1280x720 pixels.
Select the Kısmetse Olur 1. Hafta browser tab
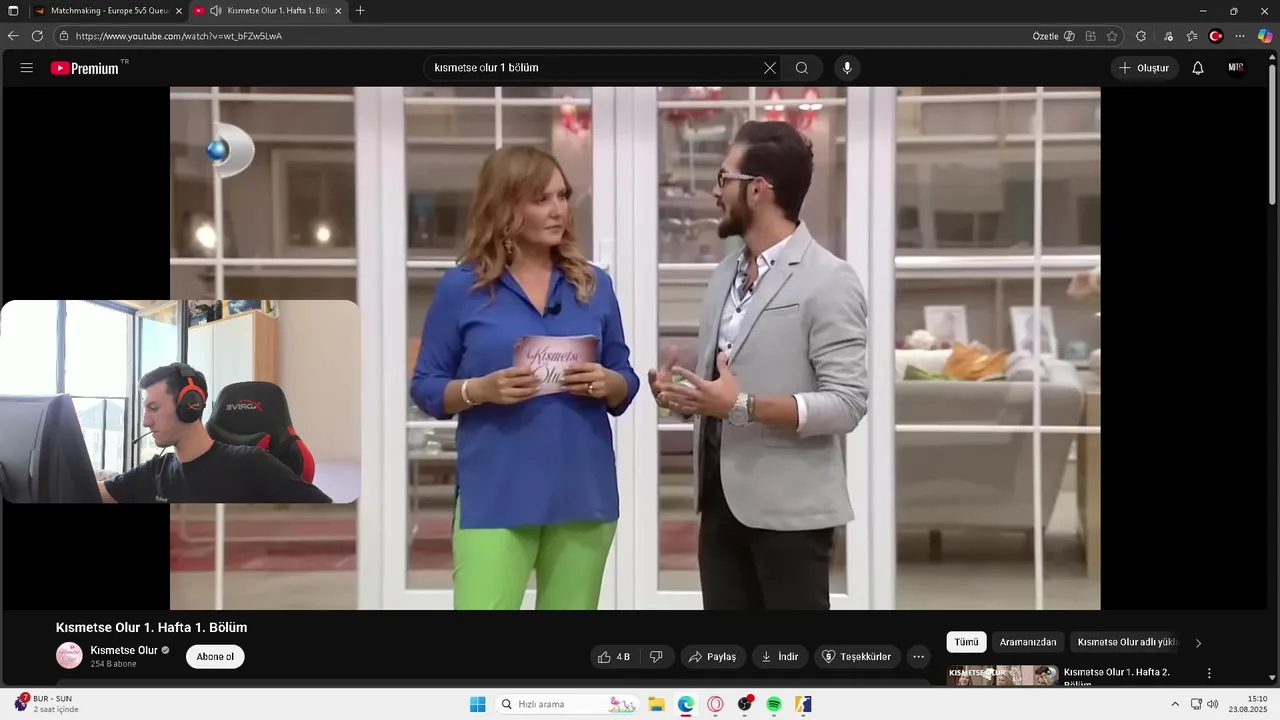(268, 11)
